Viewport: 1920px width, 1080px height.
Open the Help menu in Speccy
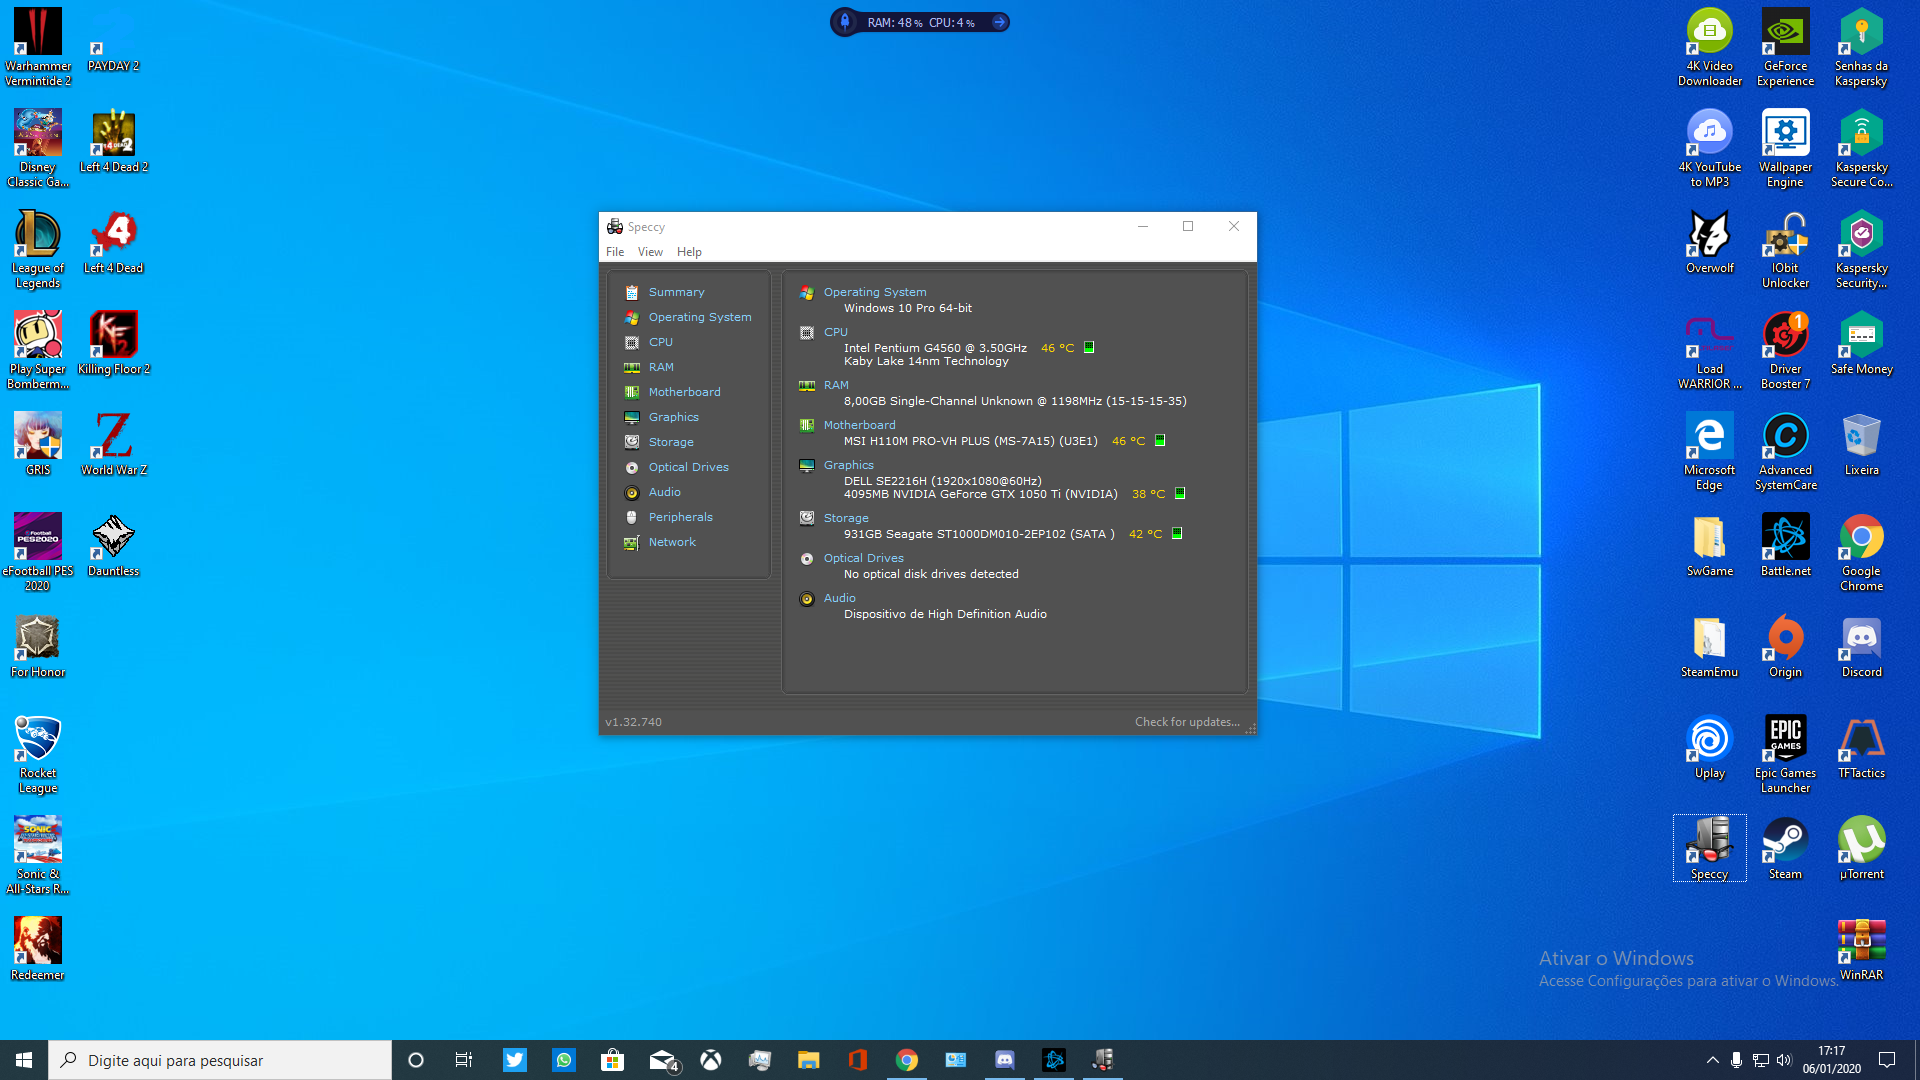pyautogui.click(x=689, y=252)
